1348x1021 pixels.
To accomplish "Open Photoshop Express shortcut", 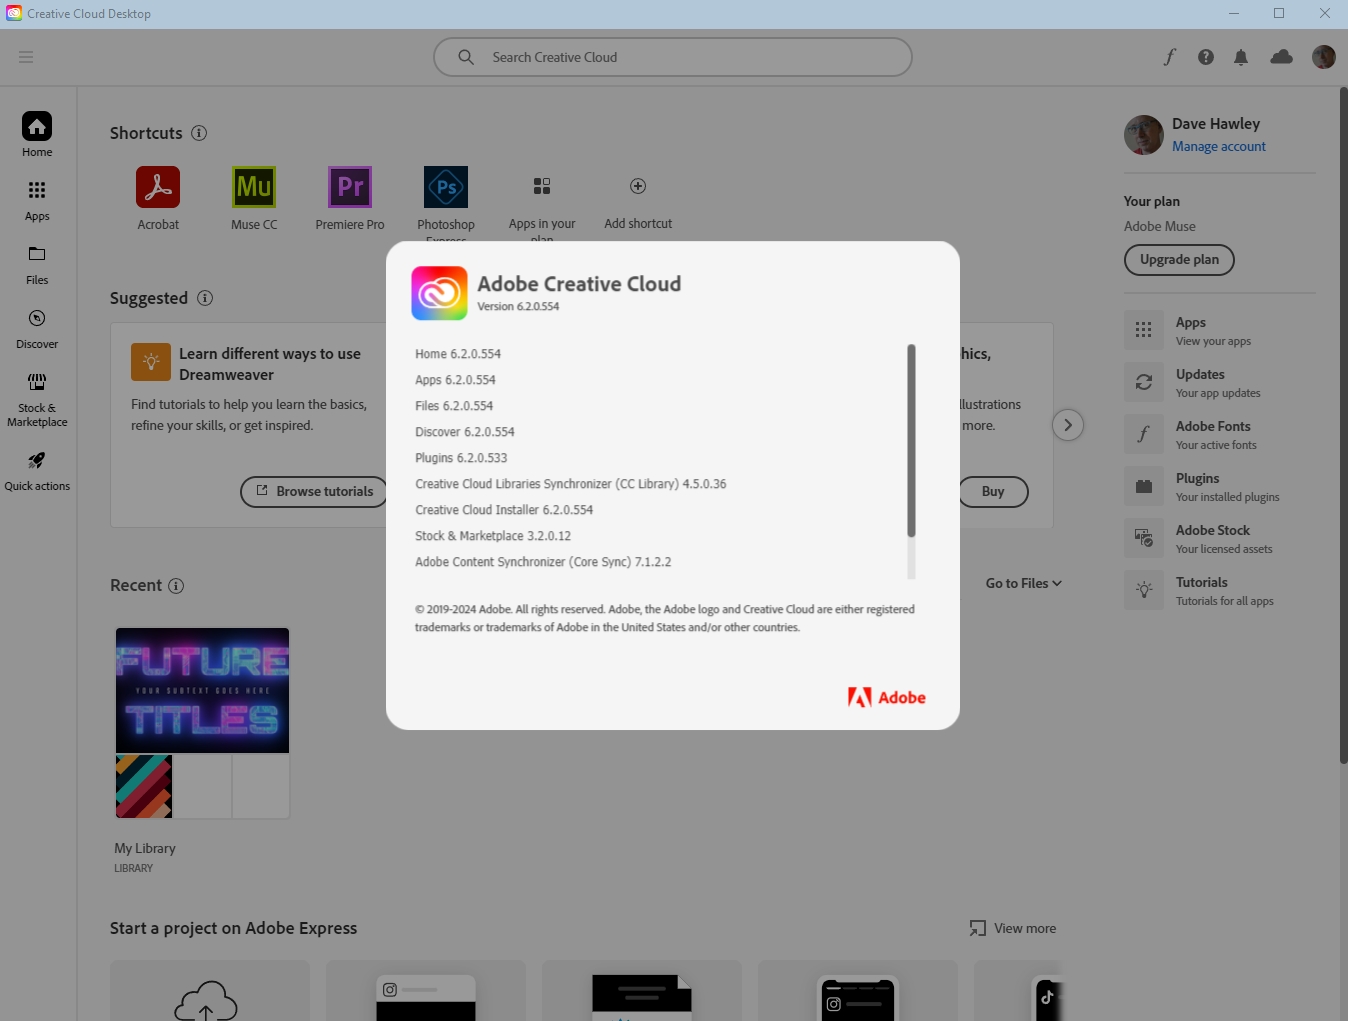I will (x=445, y=186).
